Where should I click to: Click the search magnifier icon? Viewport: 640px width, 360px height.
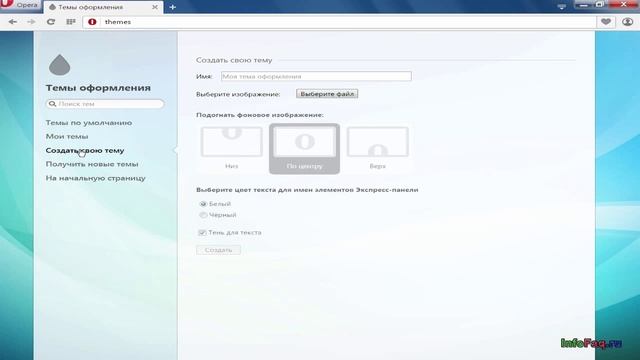pyautogui.click(x=52, y=104)
